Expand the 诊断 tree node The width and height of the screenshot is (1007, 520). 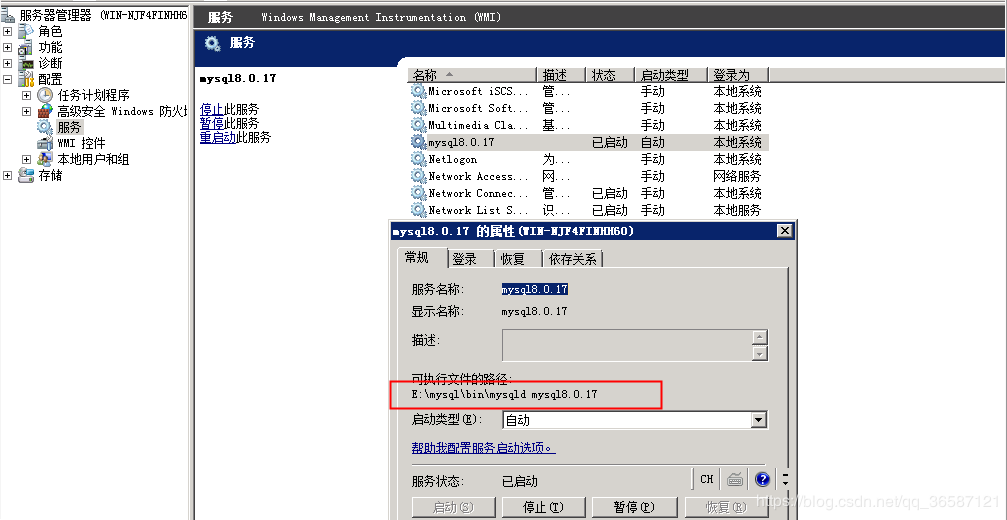point(7,64)
